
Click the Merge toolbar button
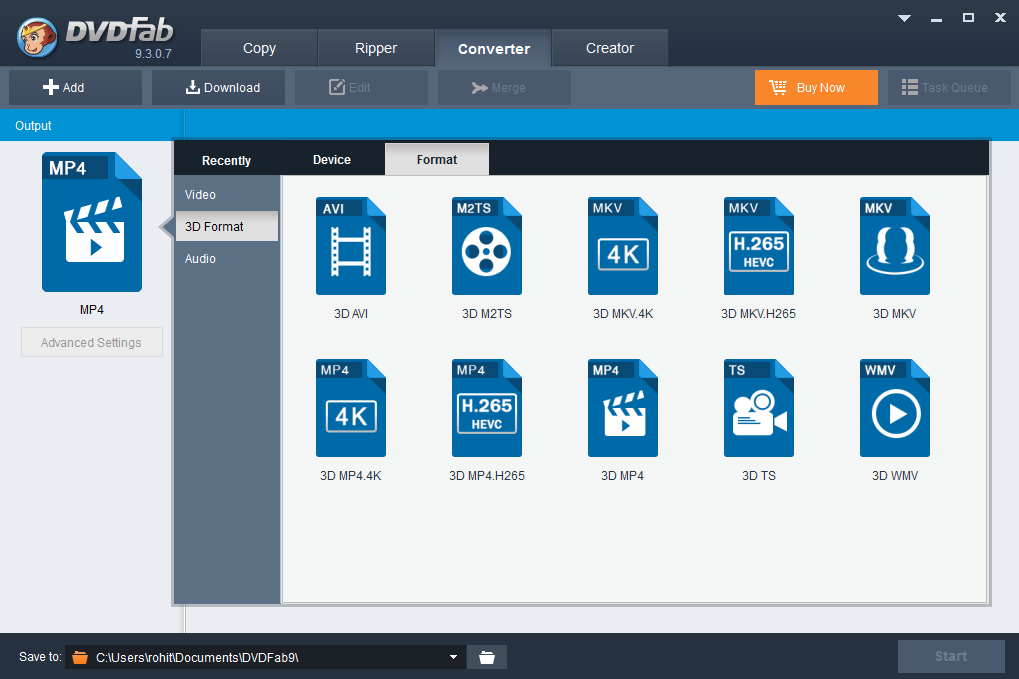coord(504,88)
